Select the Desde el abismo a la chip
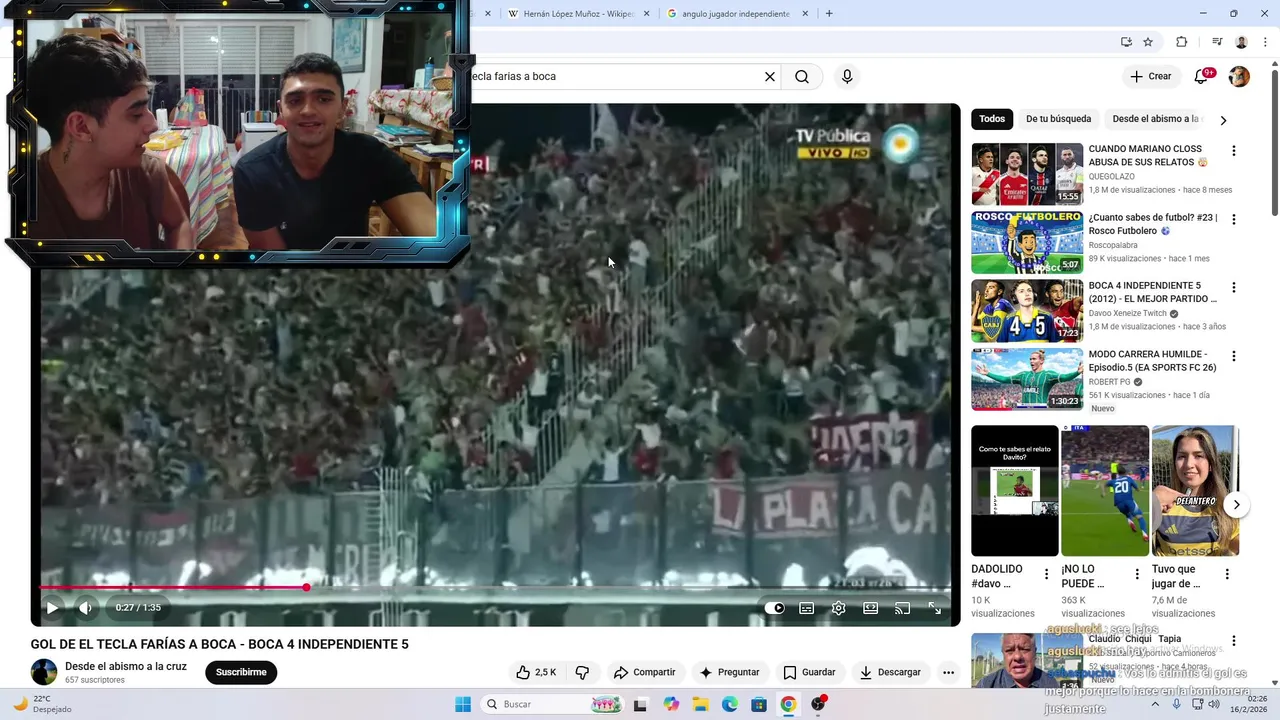The image size is (1280, 720). (x=1156, y=119)
